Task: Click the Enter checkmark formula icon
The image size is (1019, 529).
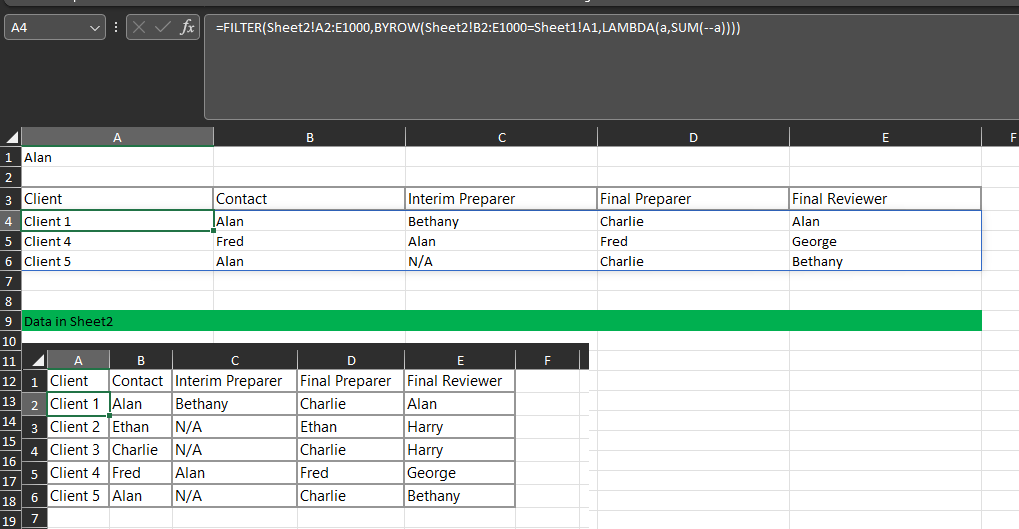Action: [162, 27]
